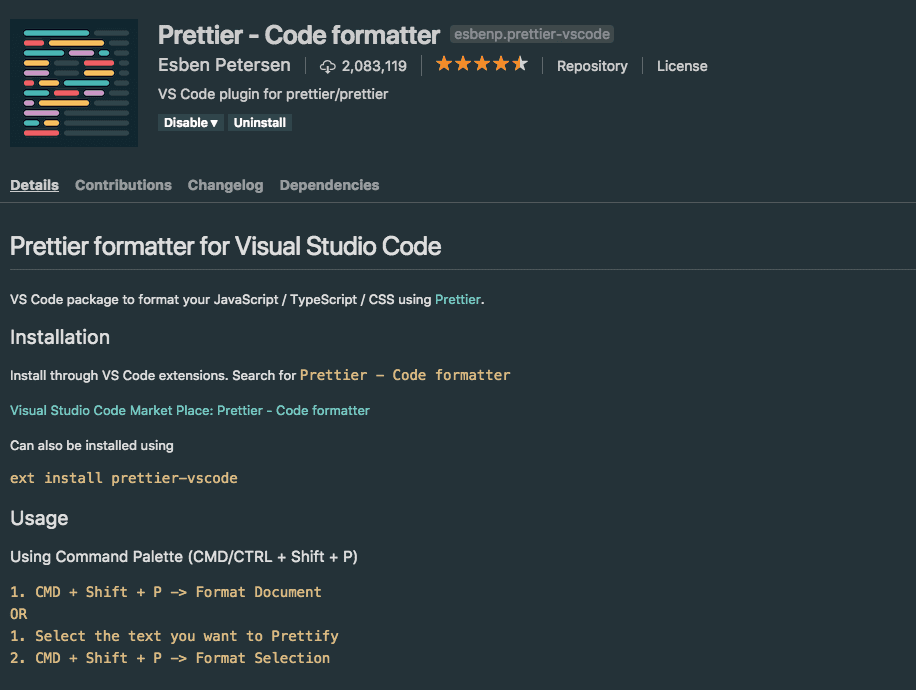Screen dimensions: 916x690
Task: Click 'Can also be installed using' text
Action: [x=92, y=445]
